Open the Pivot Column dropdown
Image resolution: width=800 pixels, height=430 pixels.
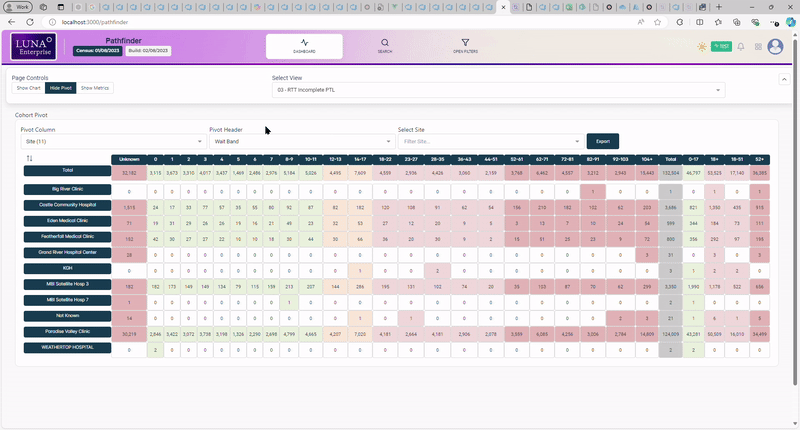tap(110, 142)
